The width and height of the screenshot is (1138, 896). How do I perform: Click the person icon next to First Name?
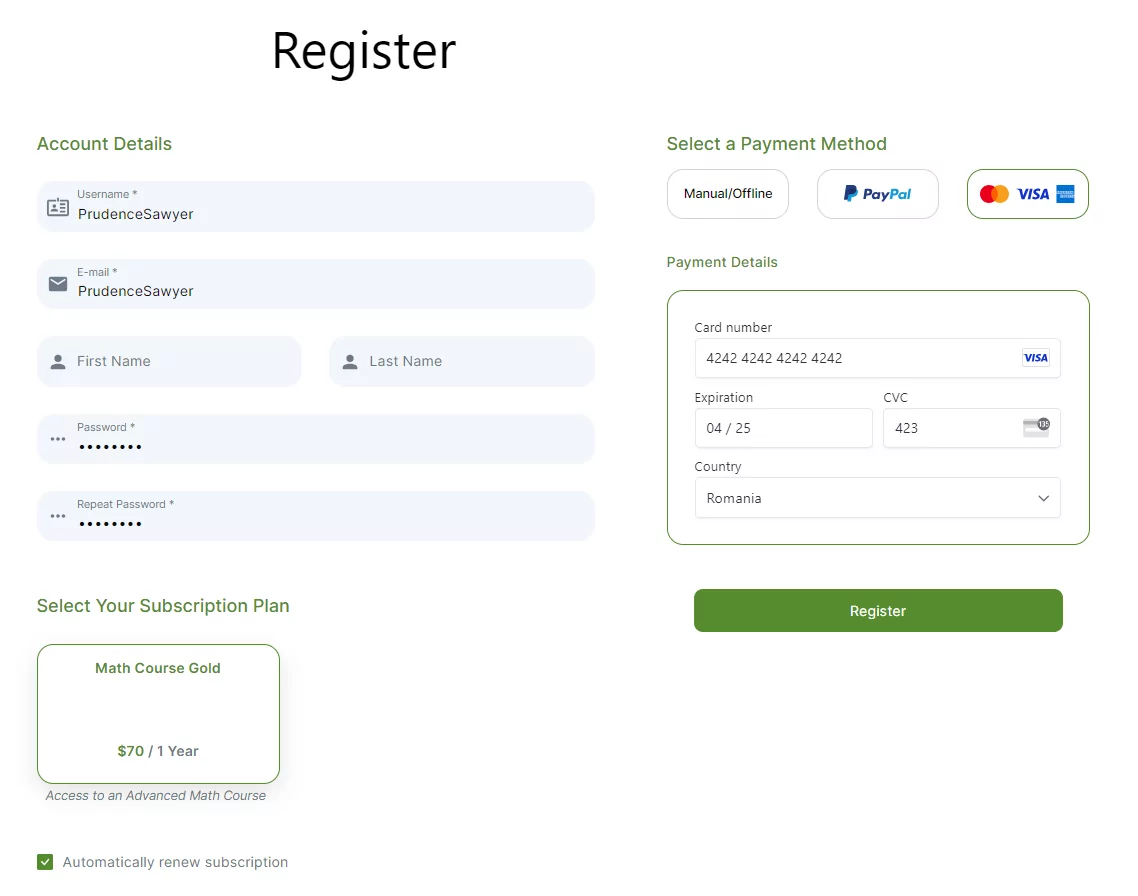(x=58, y=361)
